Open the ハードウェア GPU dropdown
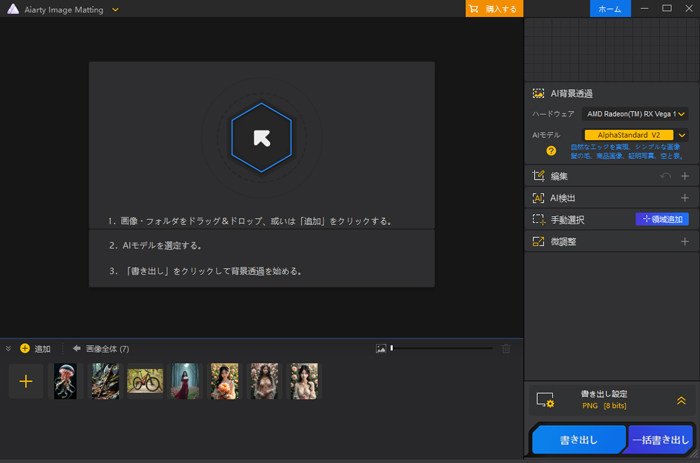 [x=634, y=114]
